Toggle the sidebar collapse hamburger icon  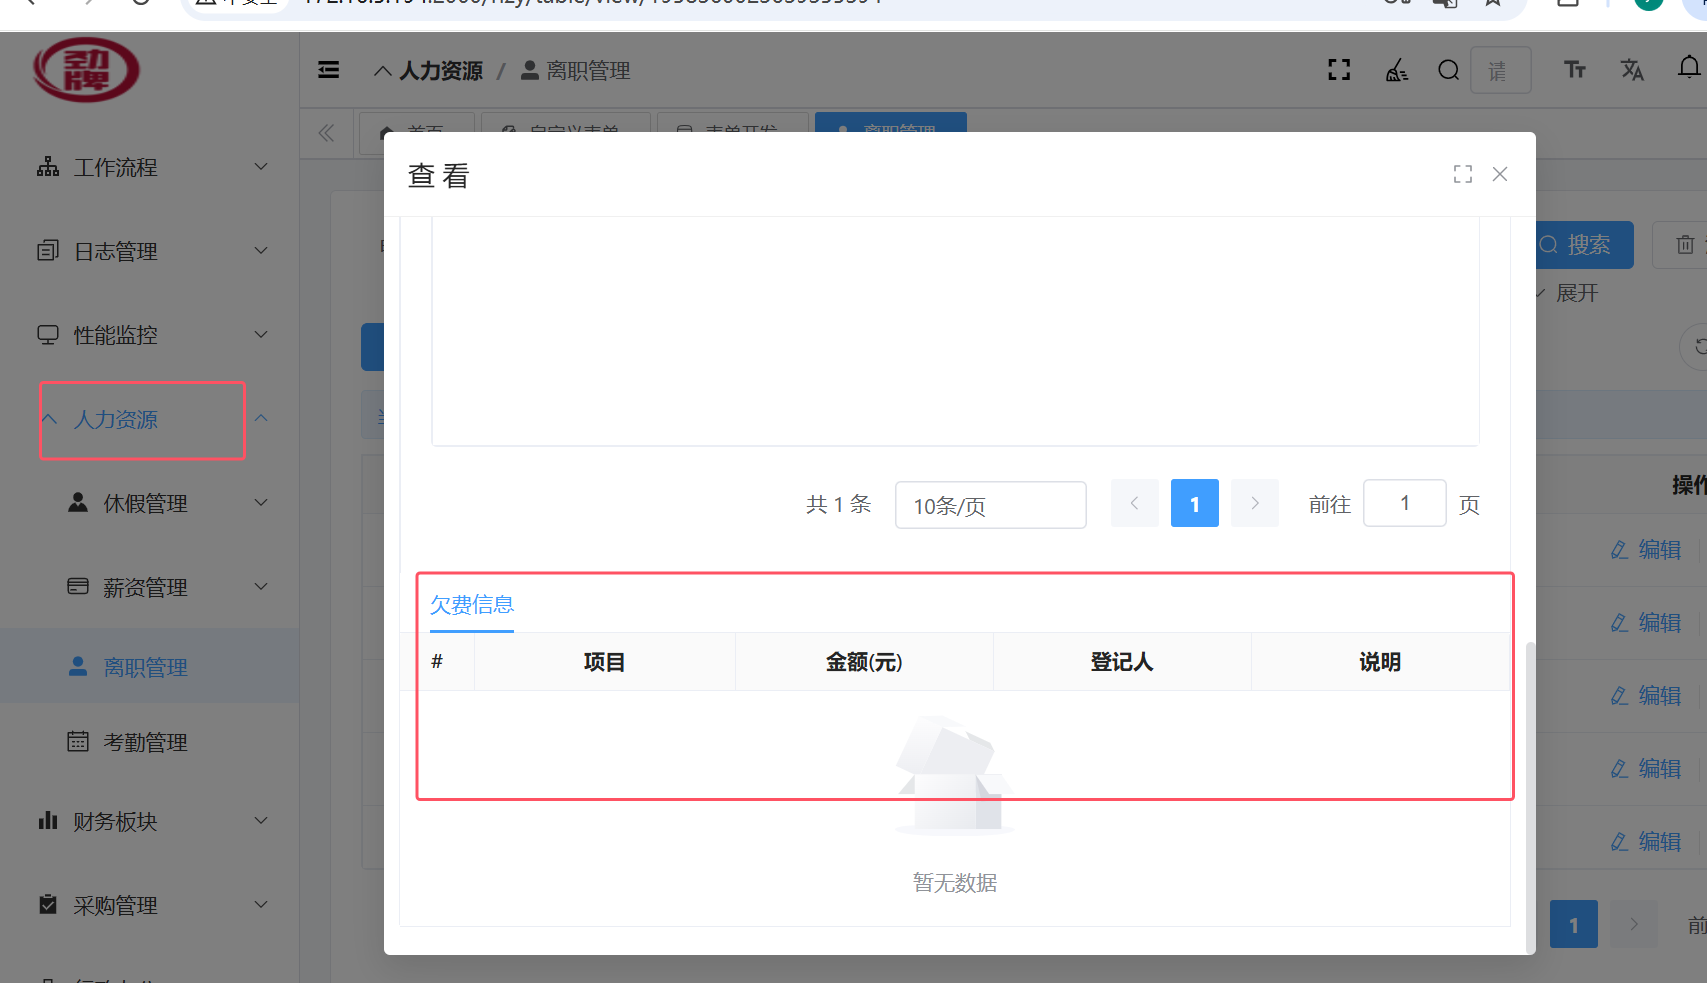tap(328, 70)
